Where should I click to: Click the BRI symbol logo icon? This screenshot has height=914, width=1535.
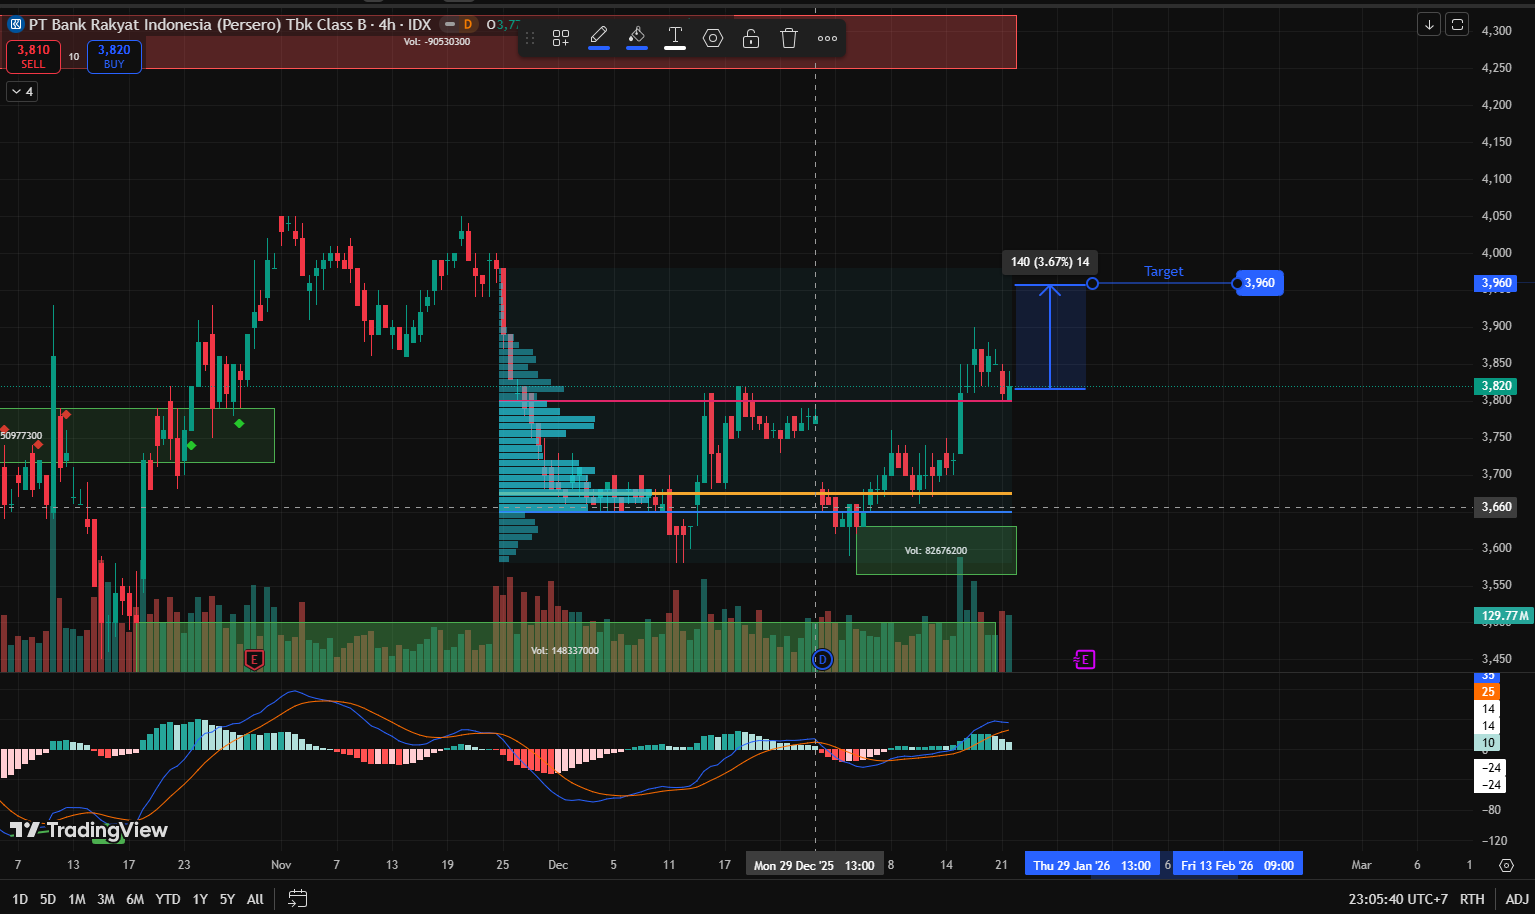coord(16,24)
